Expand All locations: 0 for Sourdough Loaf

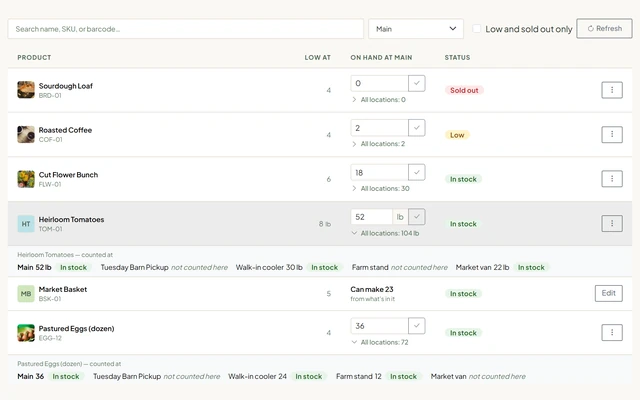(379, 100)
